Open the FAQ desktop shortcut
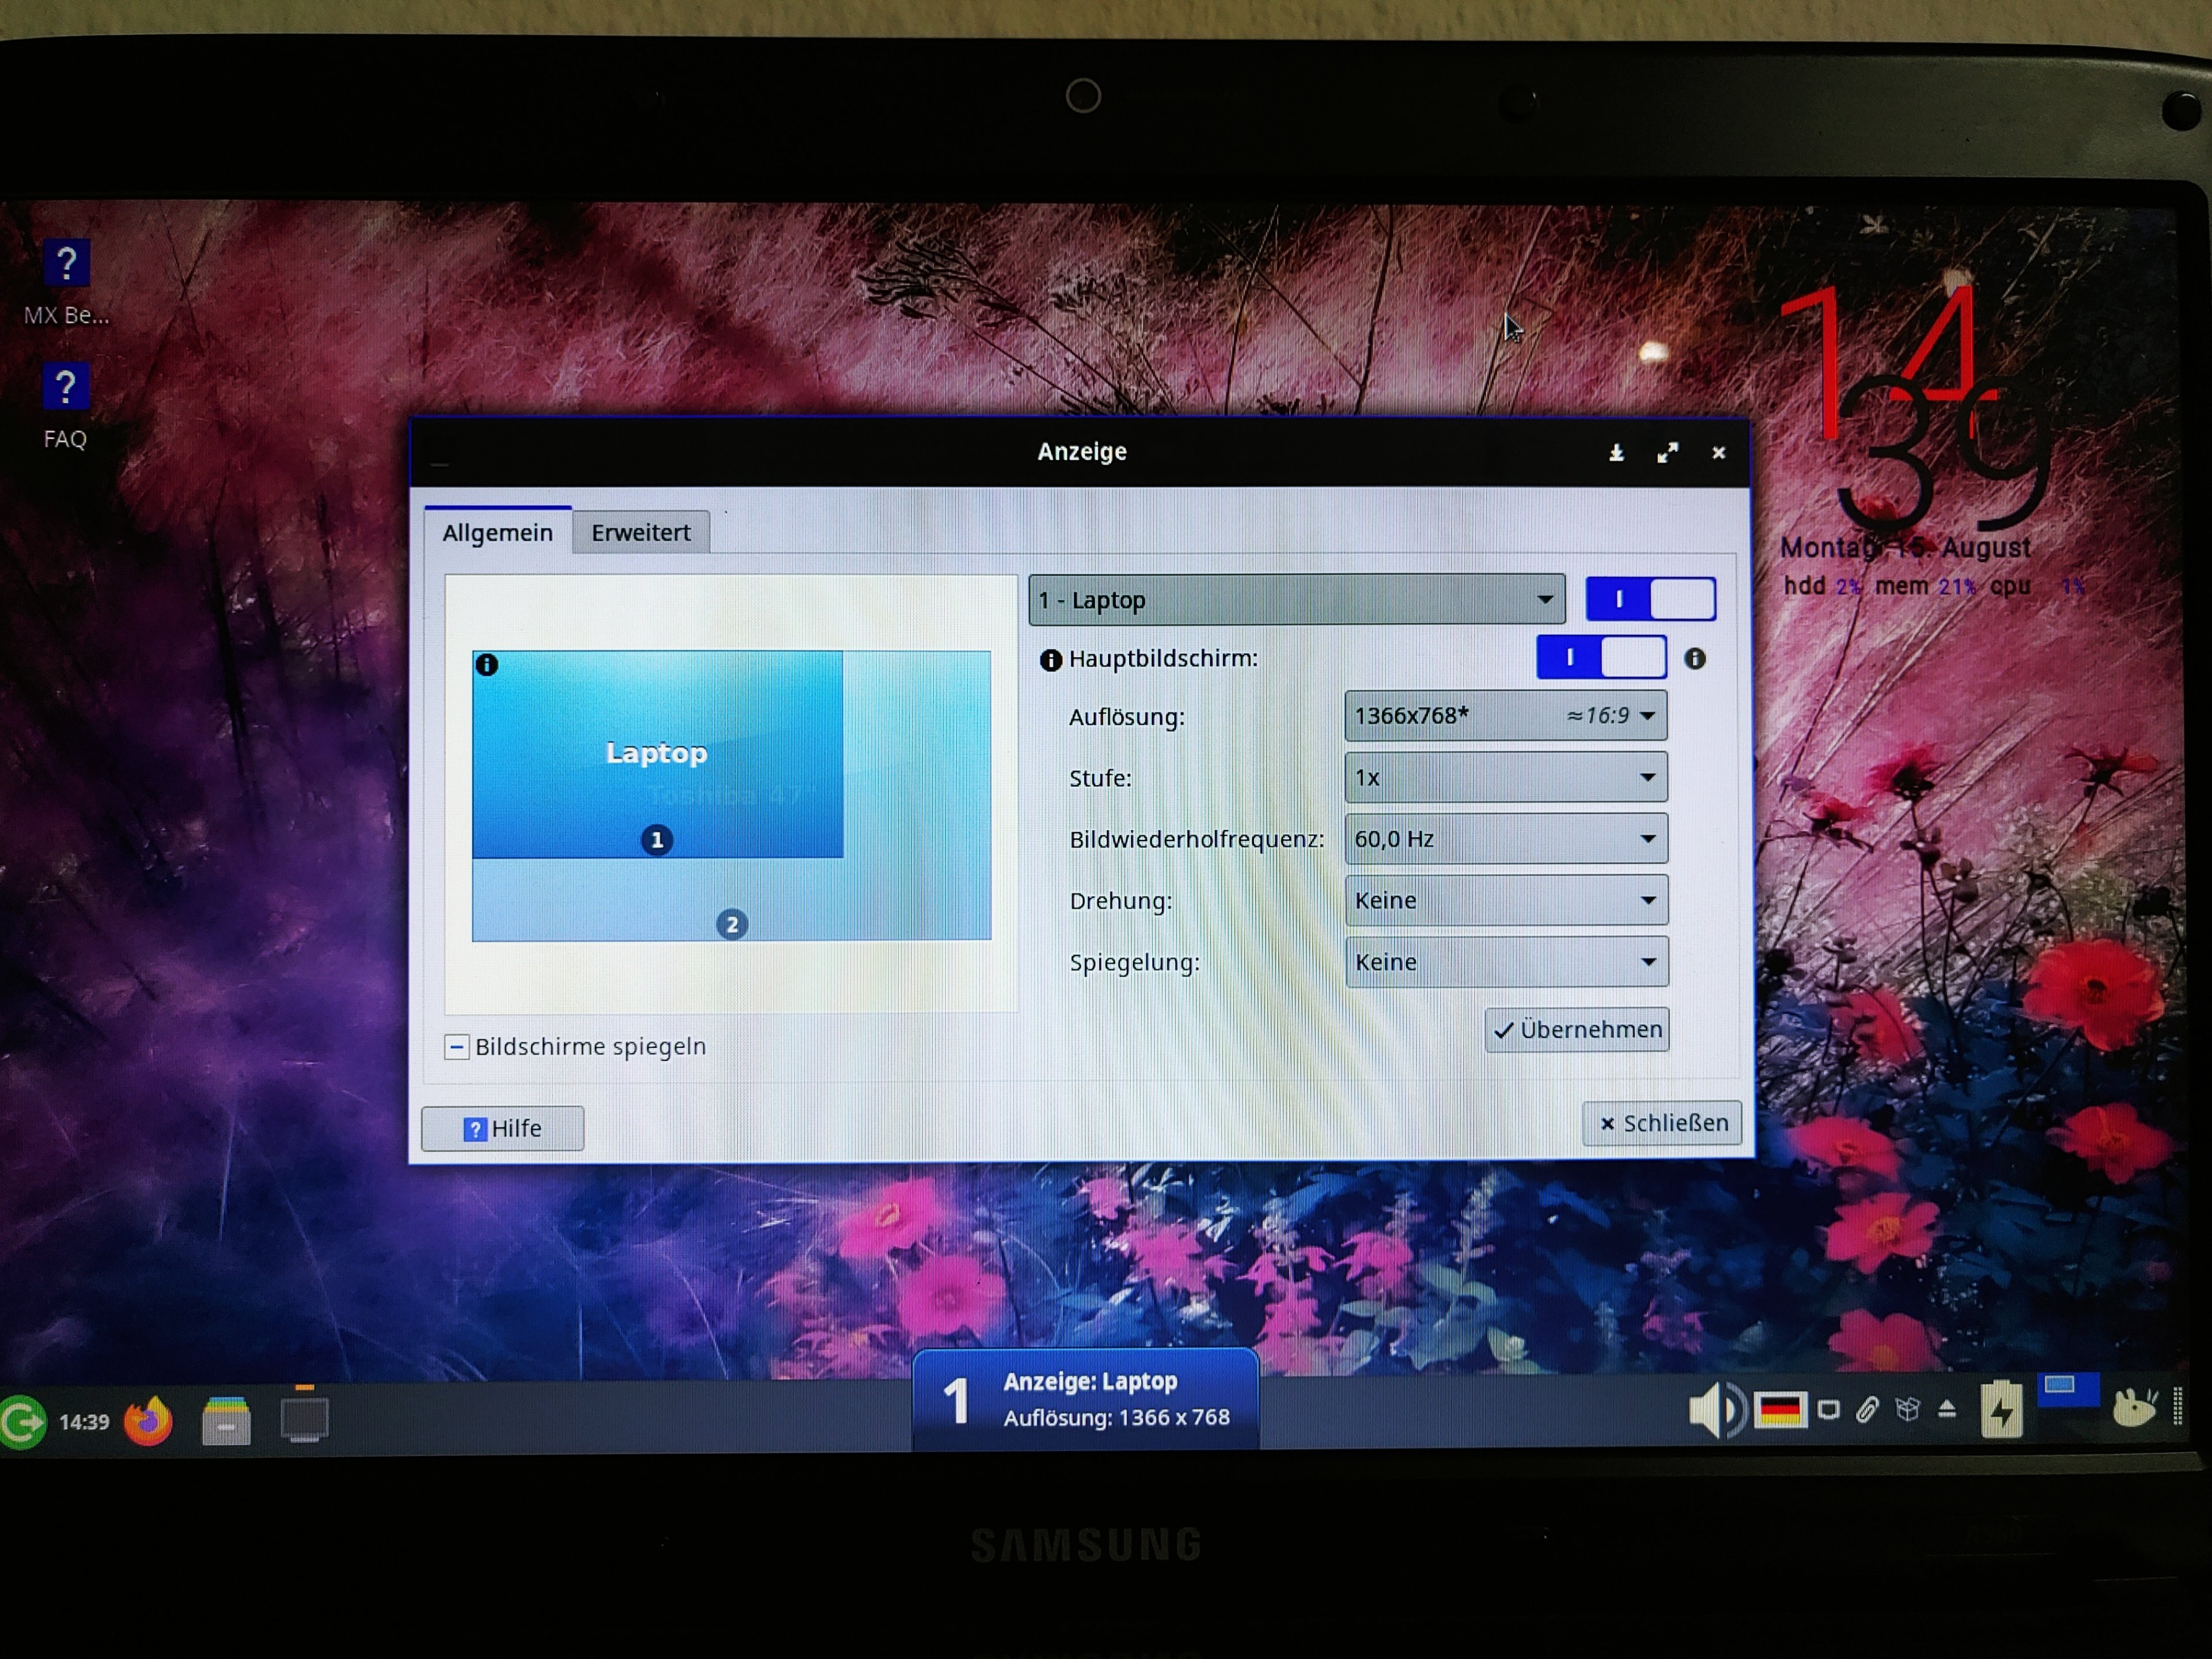This screenshot has width=2212, height=1659. click(x=66, y=388)
